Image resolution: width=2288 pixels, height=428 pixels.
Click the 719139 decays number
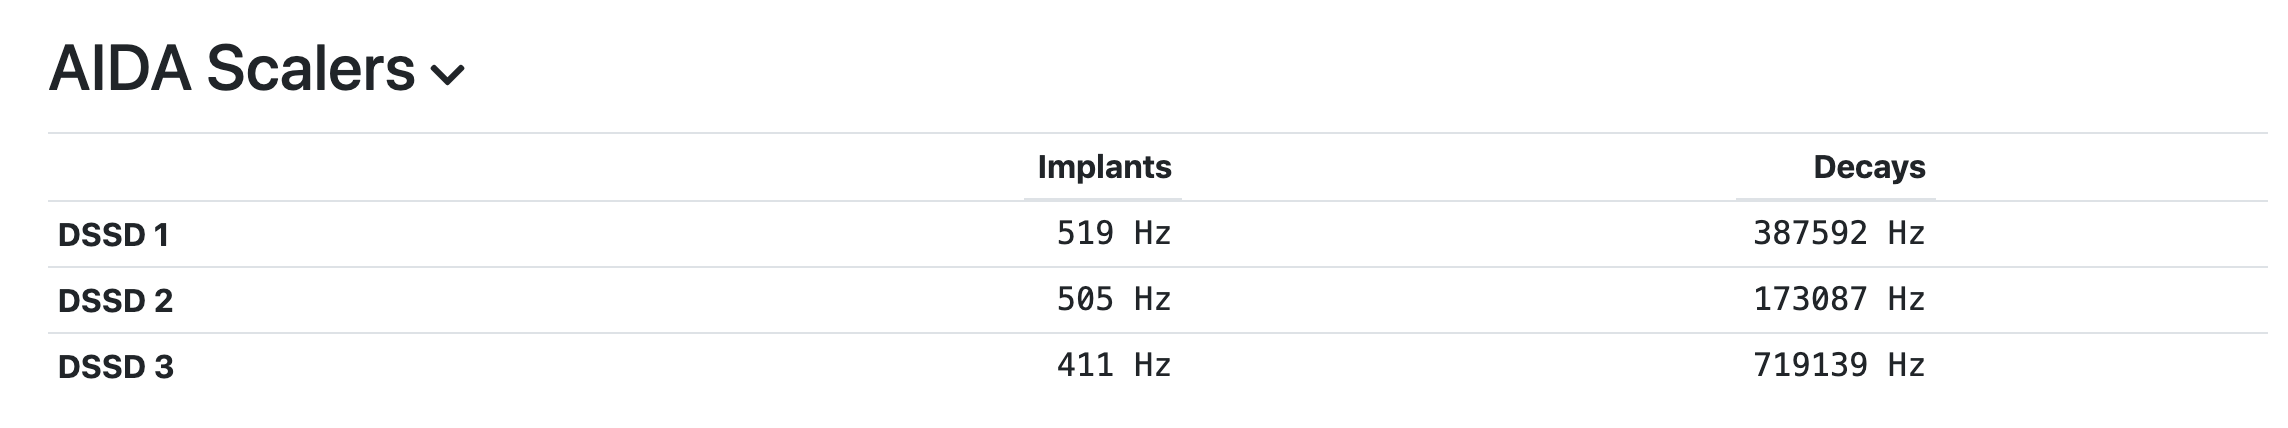point(1810,365)
